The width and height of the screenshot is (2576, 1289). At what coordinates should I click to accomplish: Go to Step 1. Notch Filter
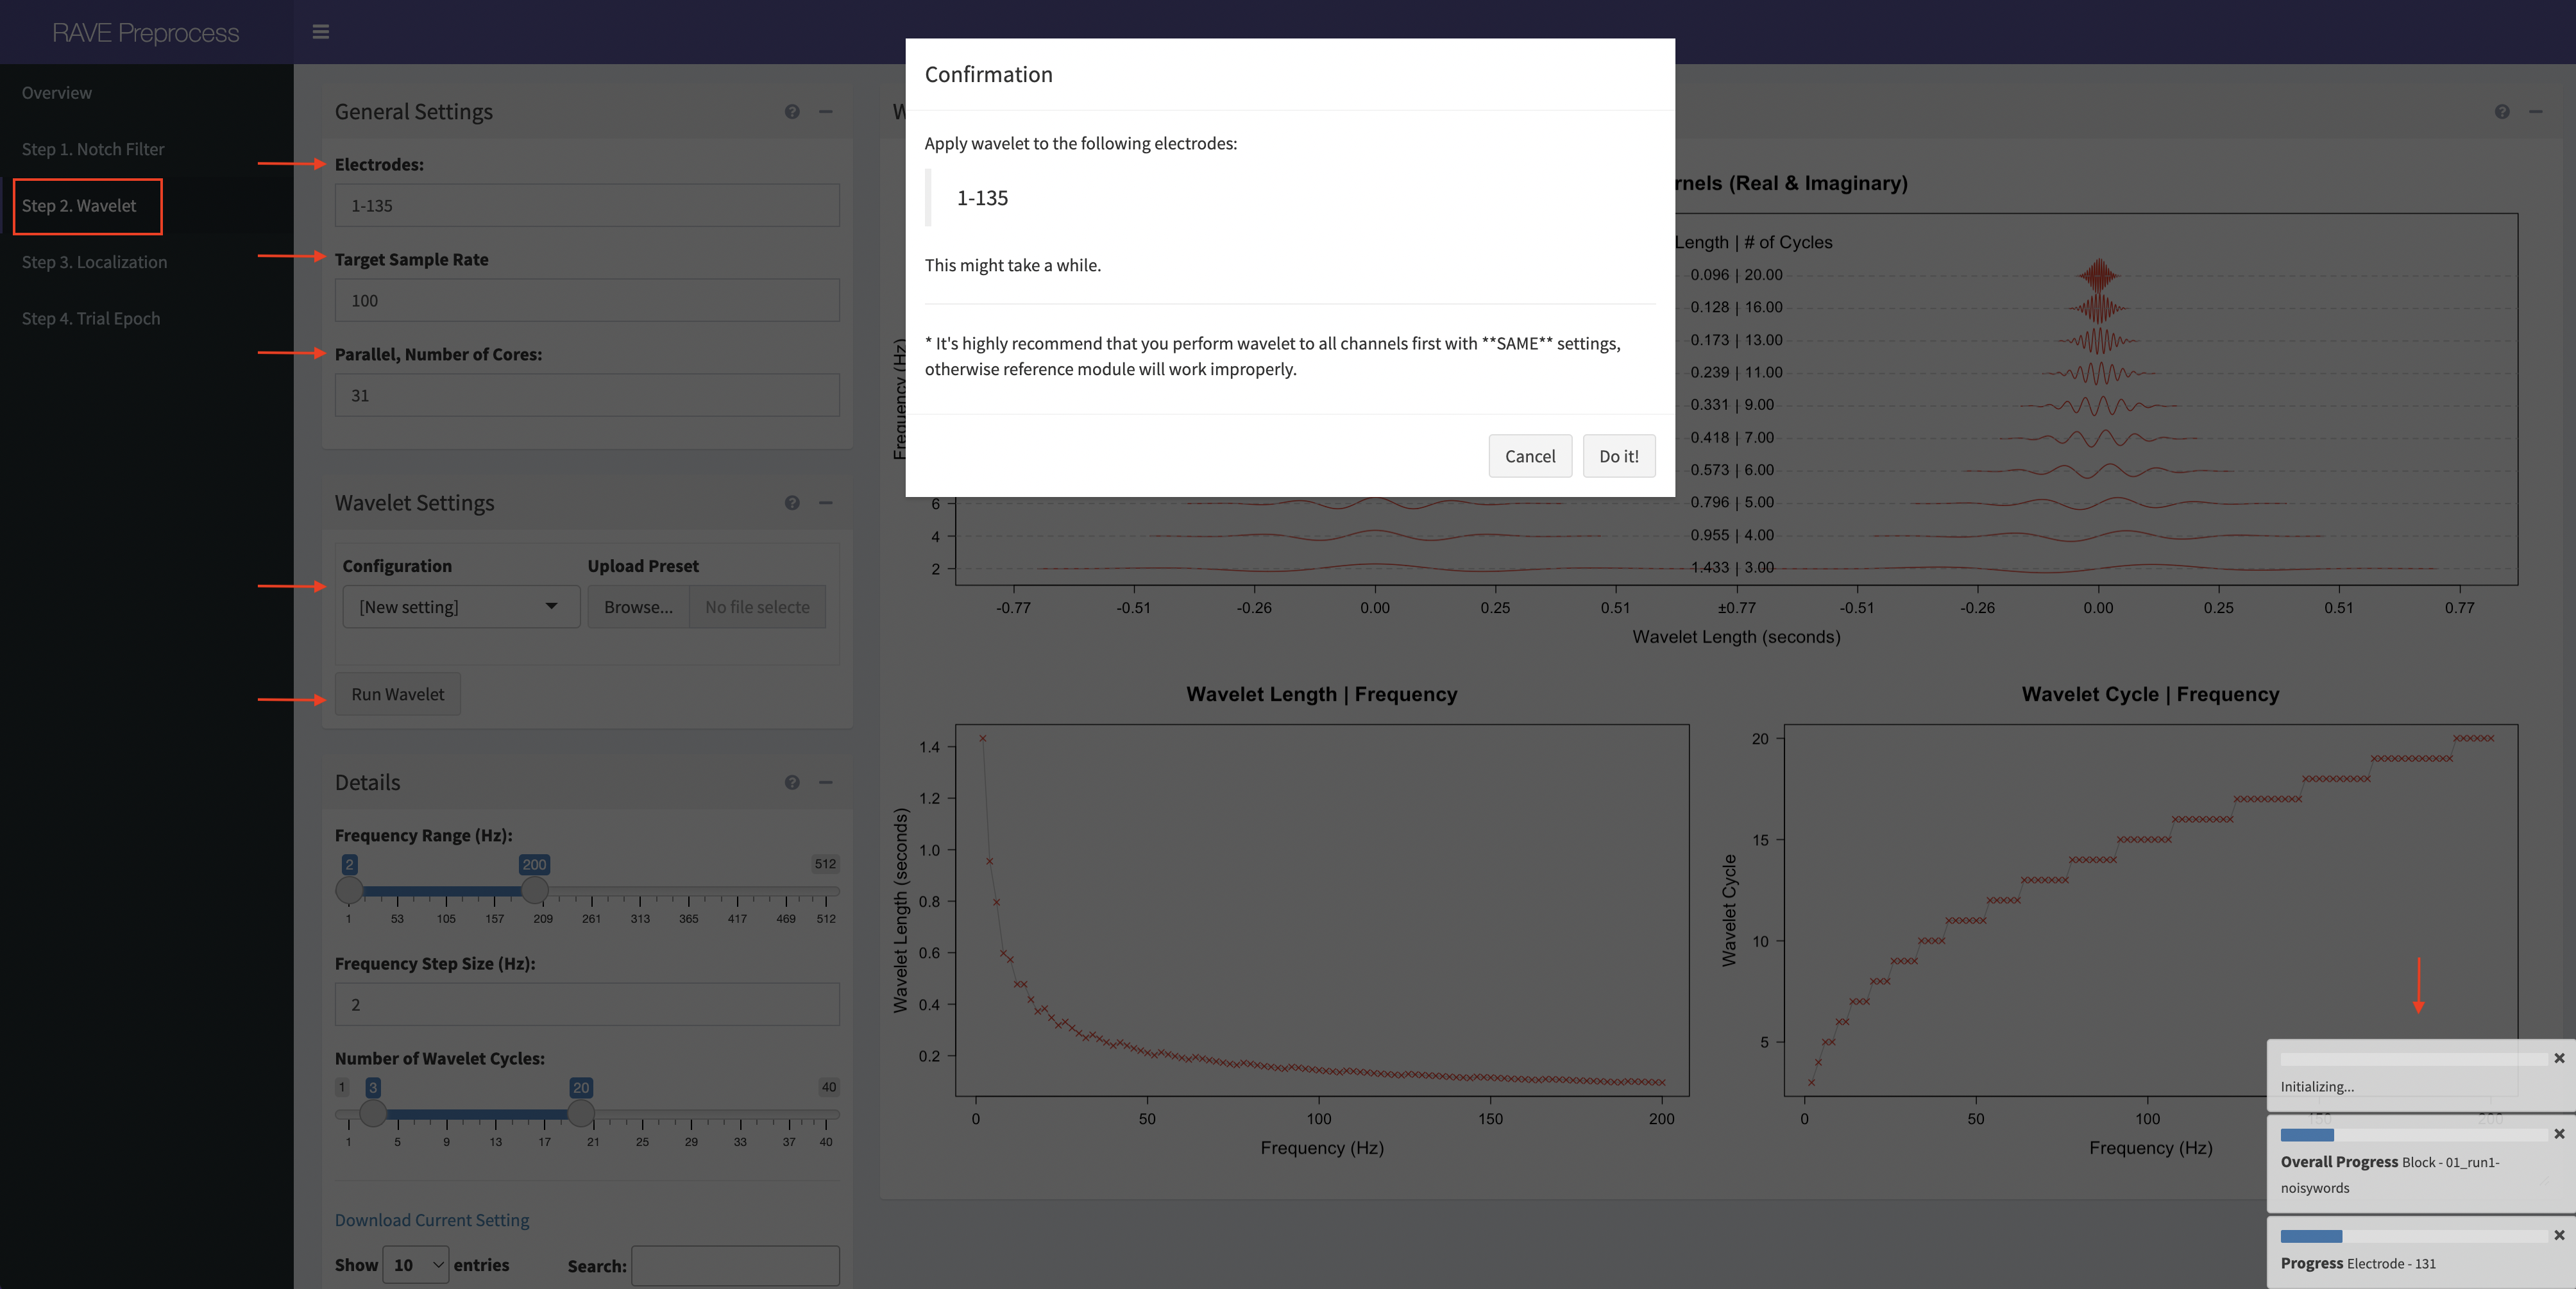pyautogui.click(x=93, y=149)
